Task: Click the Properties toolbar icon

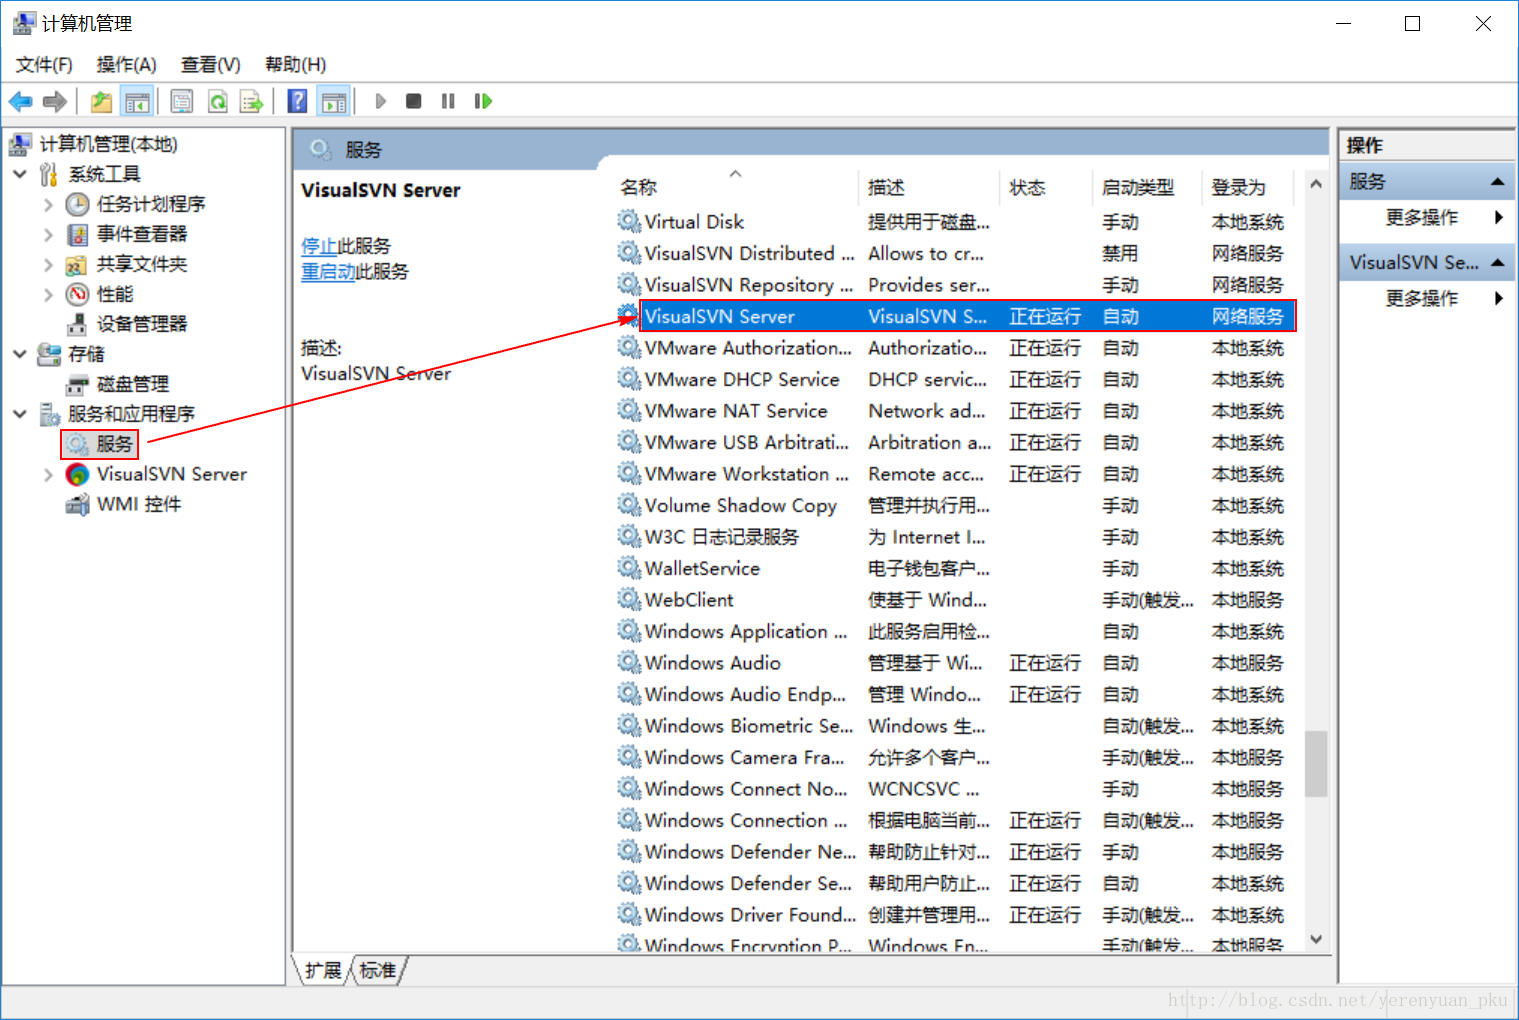Action: (x=181, y=101)
